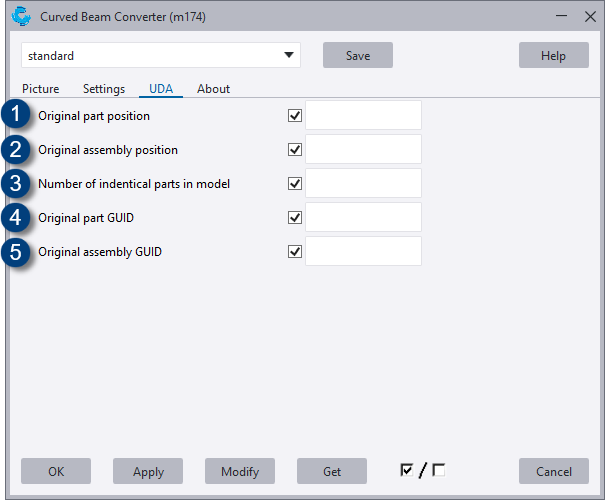Click the Original part position input field
This screenshot has width=605, height=500.
(363, 116)
